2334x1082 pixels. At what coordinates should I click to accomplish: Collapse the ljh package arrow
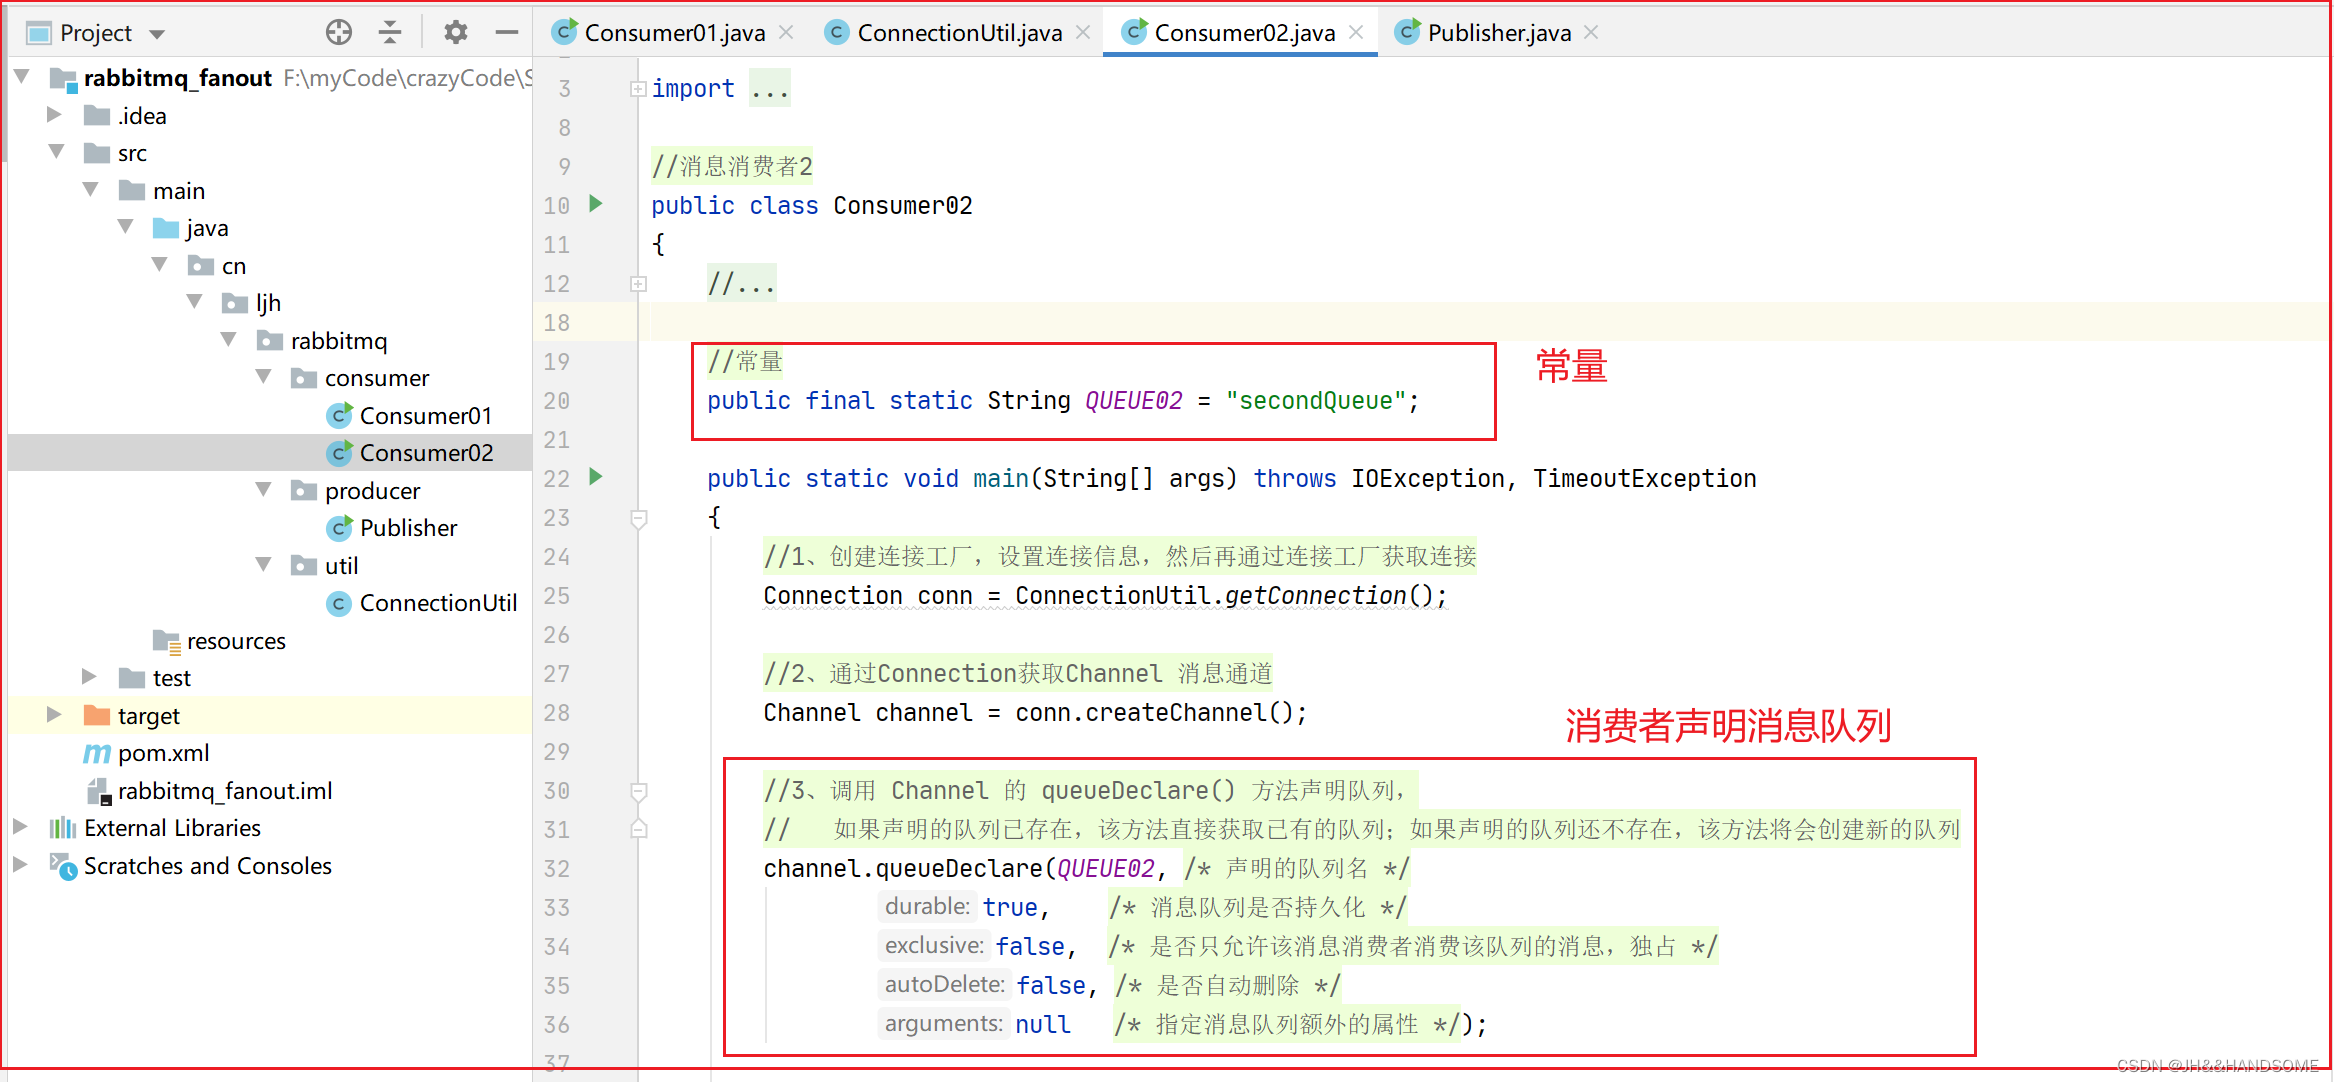[x=195, y=302]
